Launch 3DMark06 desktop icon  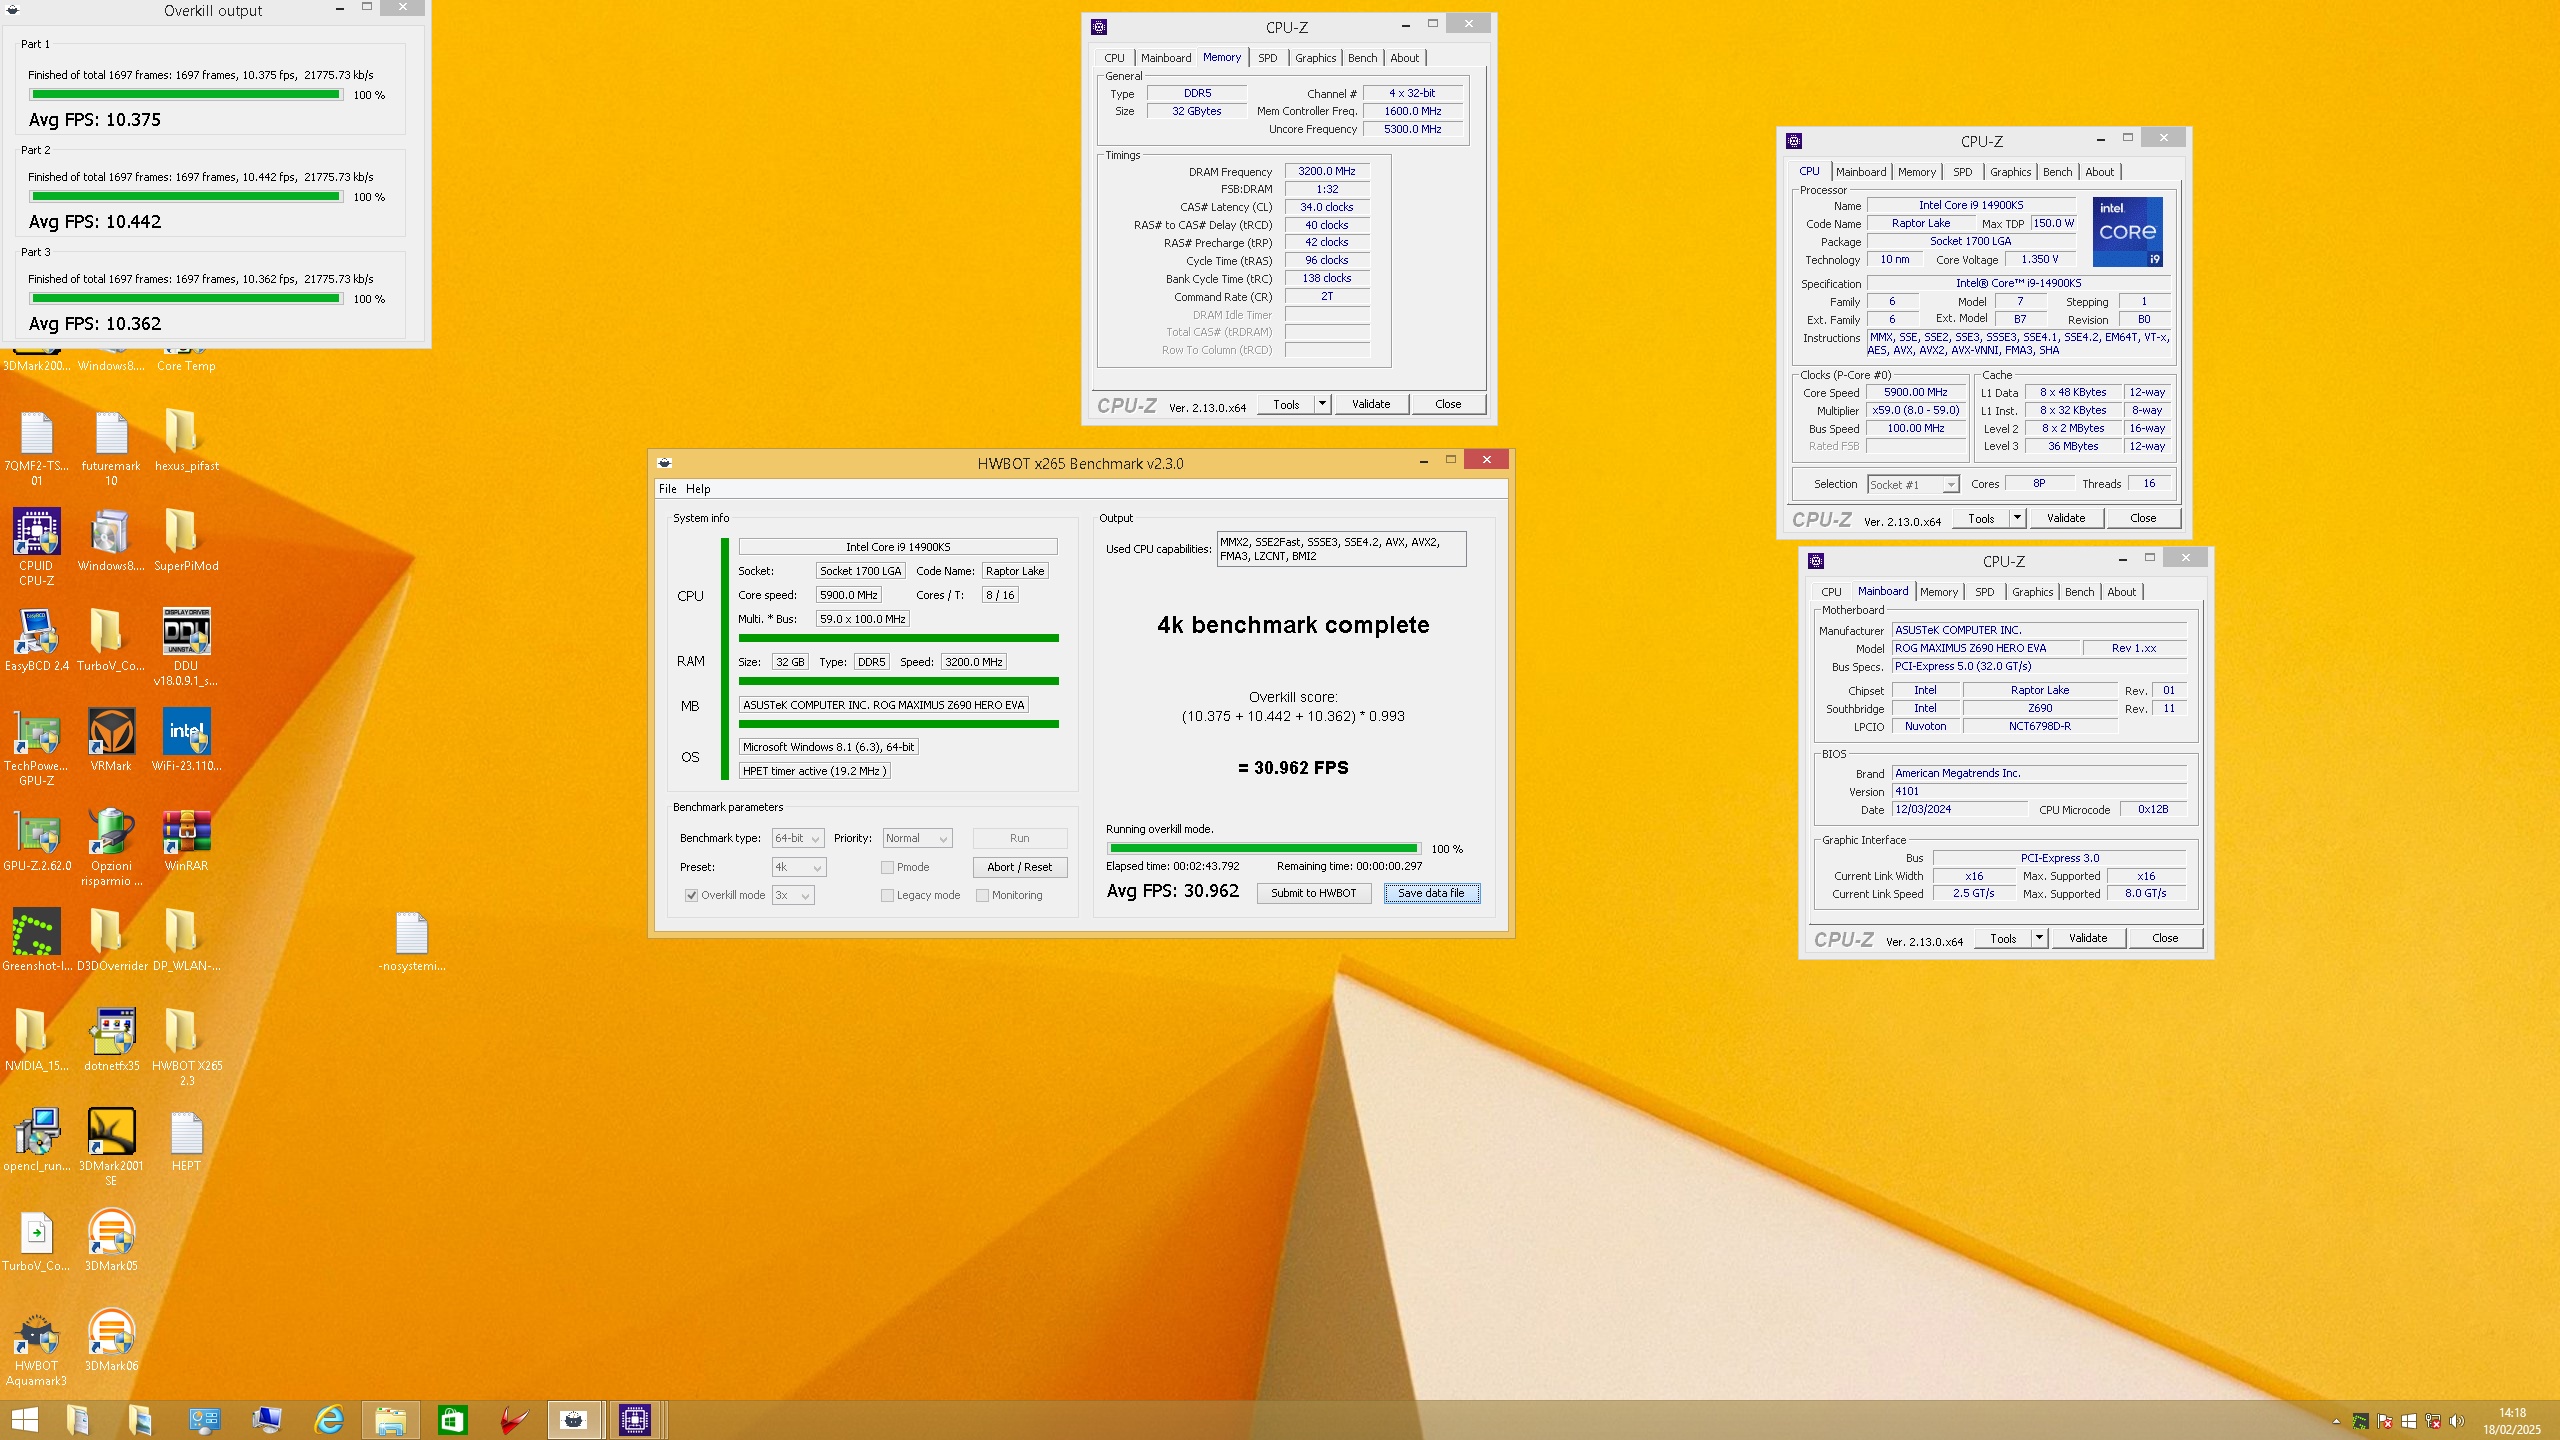tap(111, 1340)
